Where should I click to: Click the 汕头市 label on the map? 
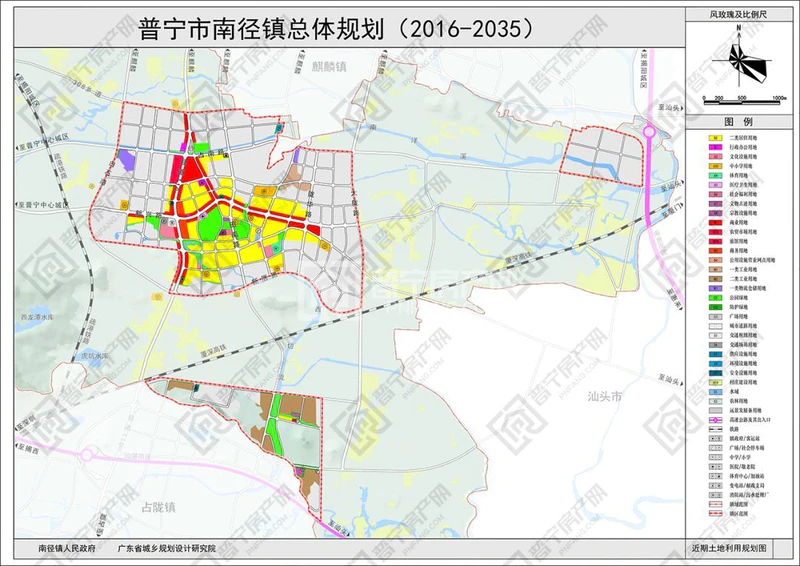coord(603,397)
